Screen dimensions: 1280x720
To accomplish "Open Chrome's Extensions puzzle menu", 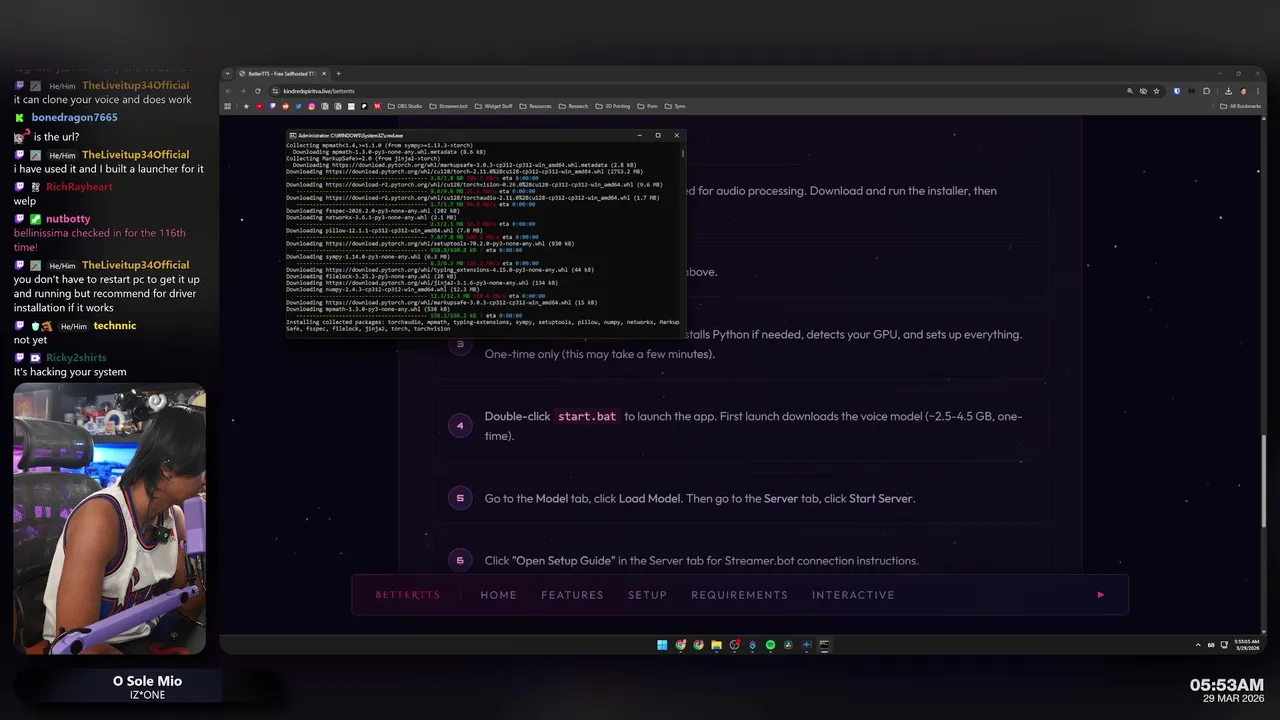I will (1206, 91).
